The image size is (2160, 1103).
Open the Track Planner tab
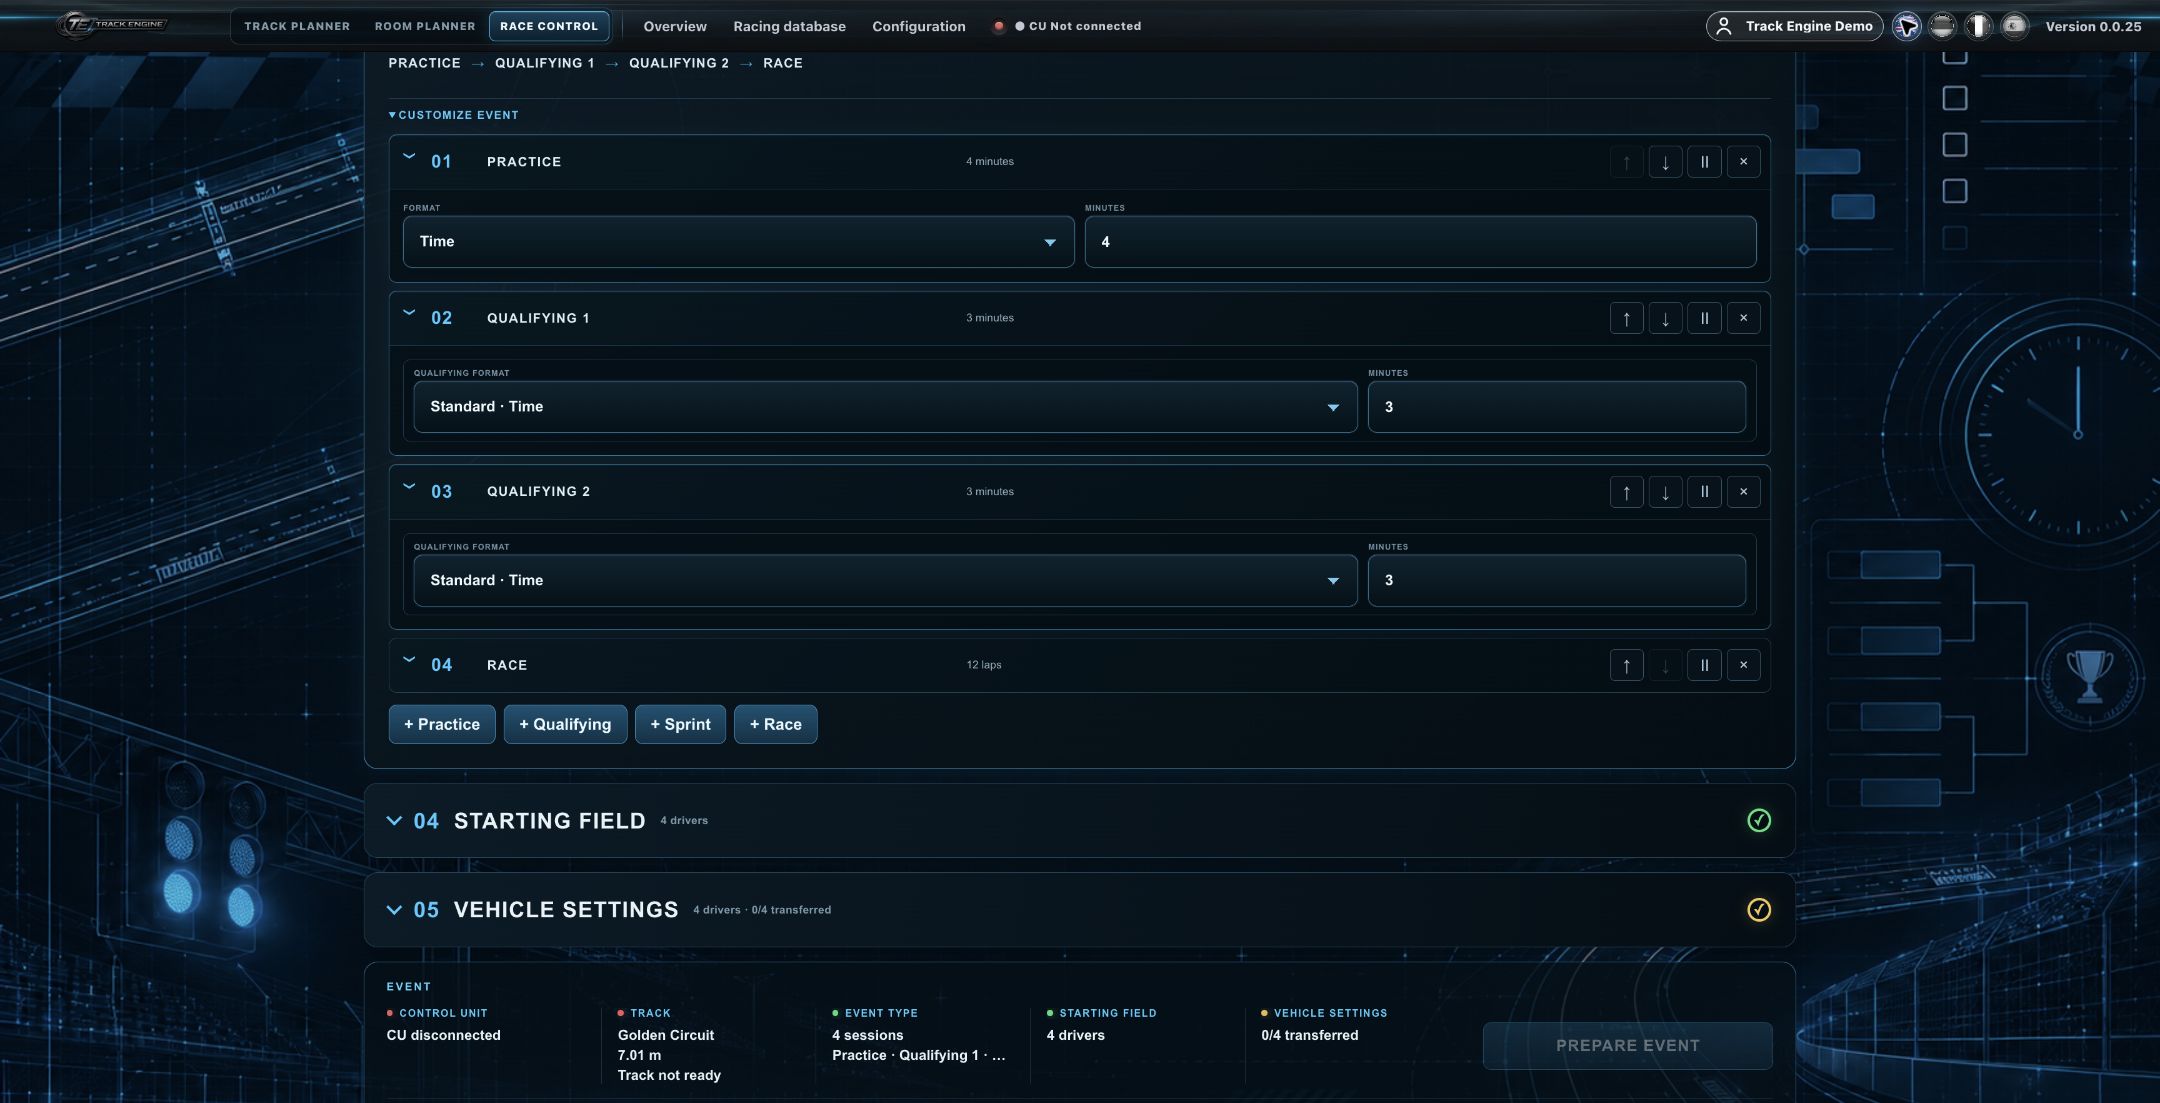point(297,26)
